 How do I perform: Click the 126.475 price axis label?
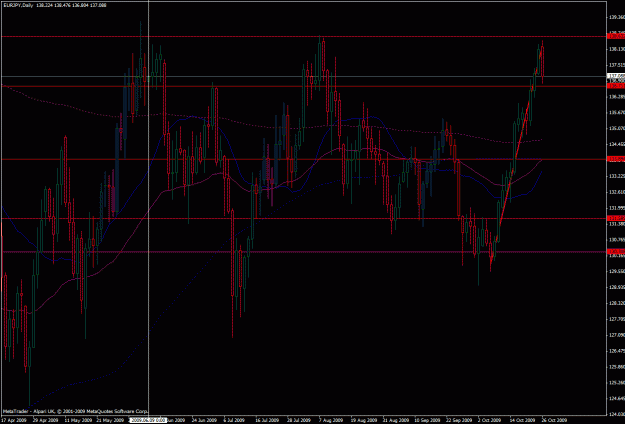(617, 351)
